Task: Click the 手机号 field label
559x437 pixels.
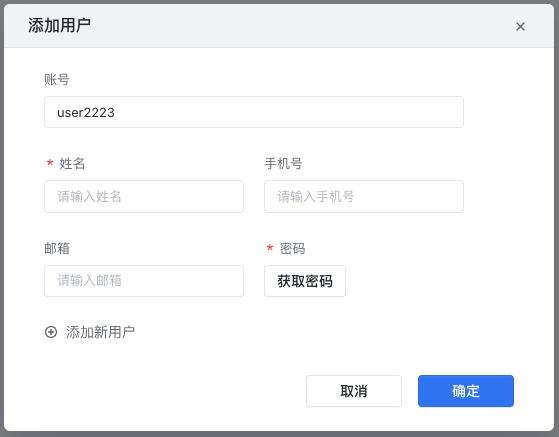Action: [x=283, y=164]
